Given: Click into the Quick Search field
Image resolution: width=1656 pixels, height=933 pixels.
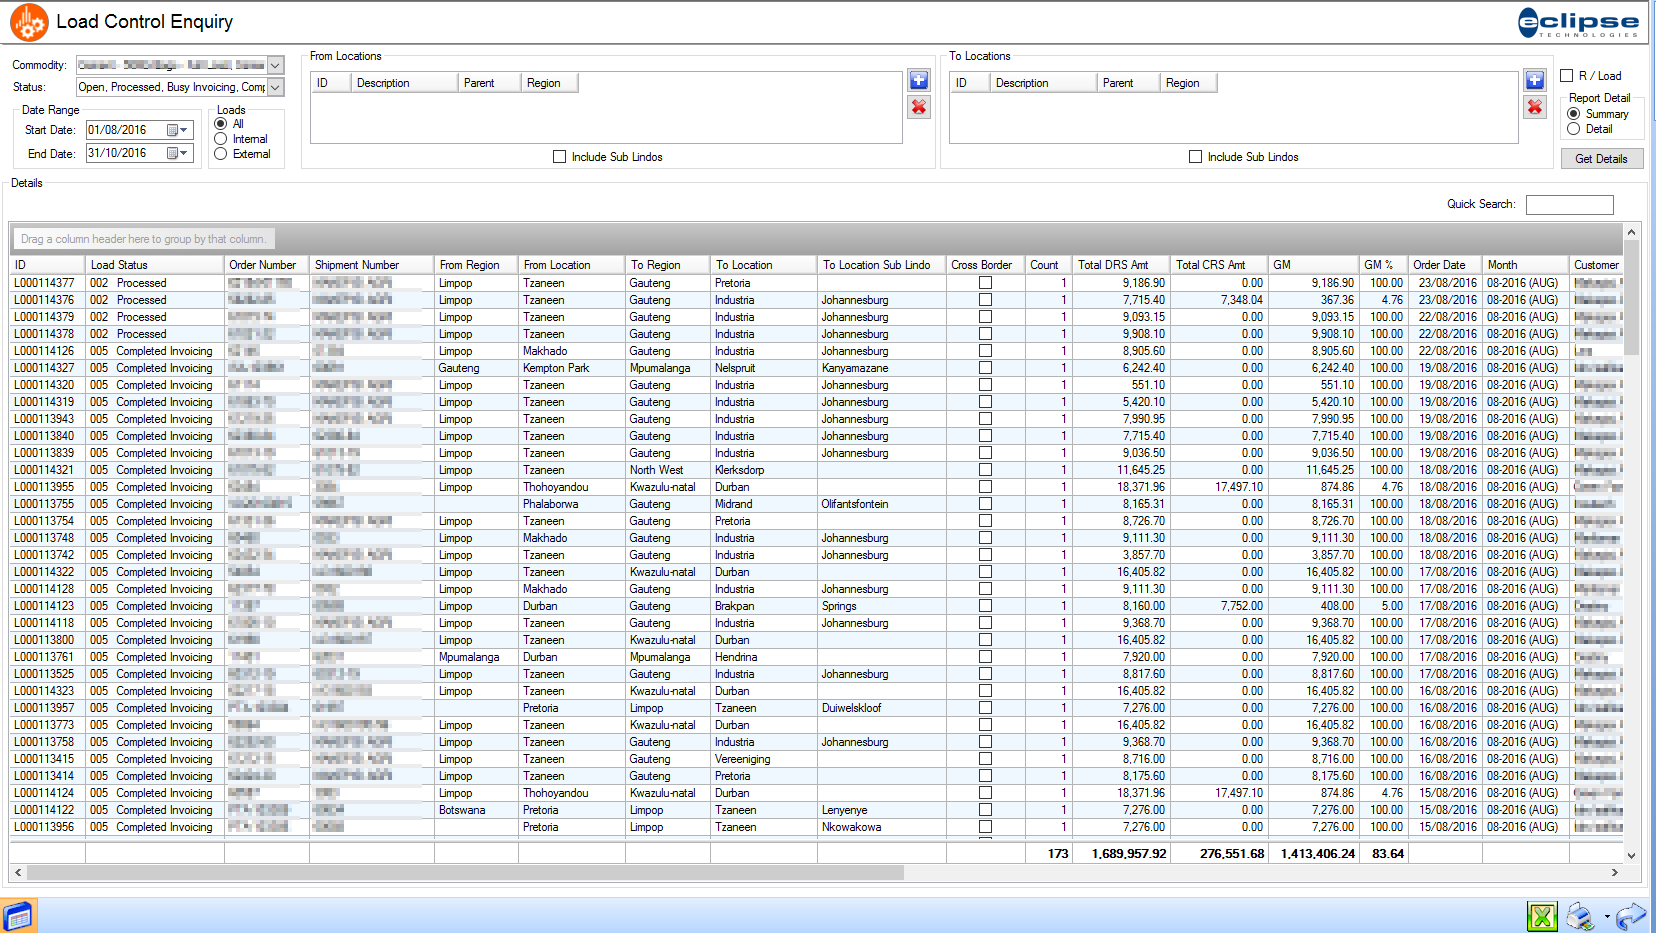Looking at the screenshot, I should [1569, 205].
